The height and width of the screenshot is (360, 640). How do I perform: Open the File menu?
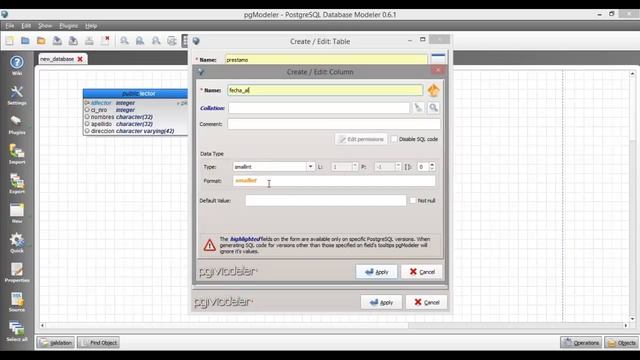(x=10, y=26)
